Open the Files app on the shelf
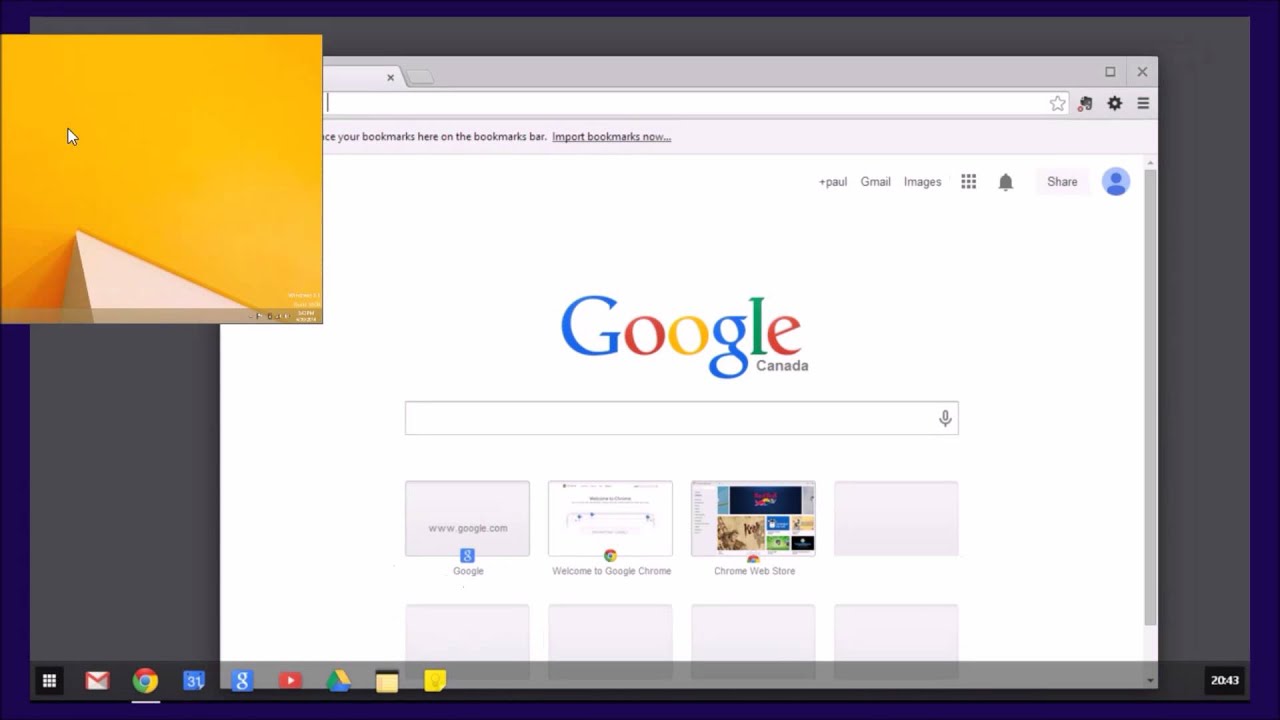The image size is (1280, 720). 387,681
